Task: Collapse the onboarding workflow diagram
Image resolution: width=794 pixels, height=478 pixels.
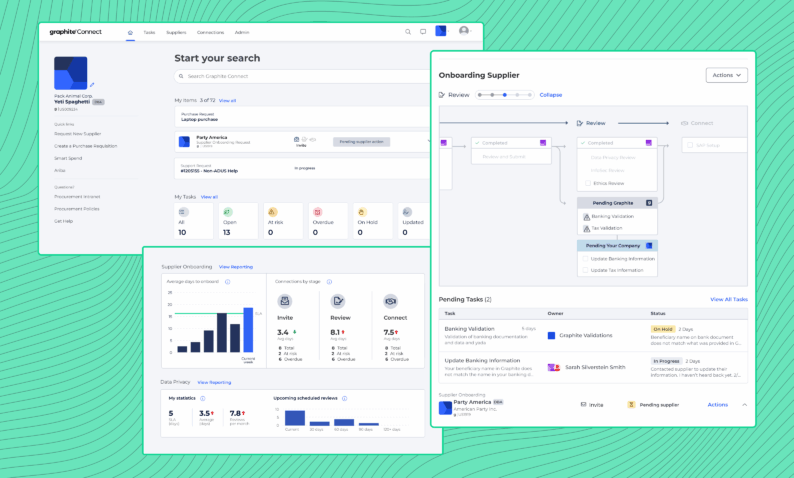Action: tap(551, 95)
